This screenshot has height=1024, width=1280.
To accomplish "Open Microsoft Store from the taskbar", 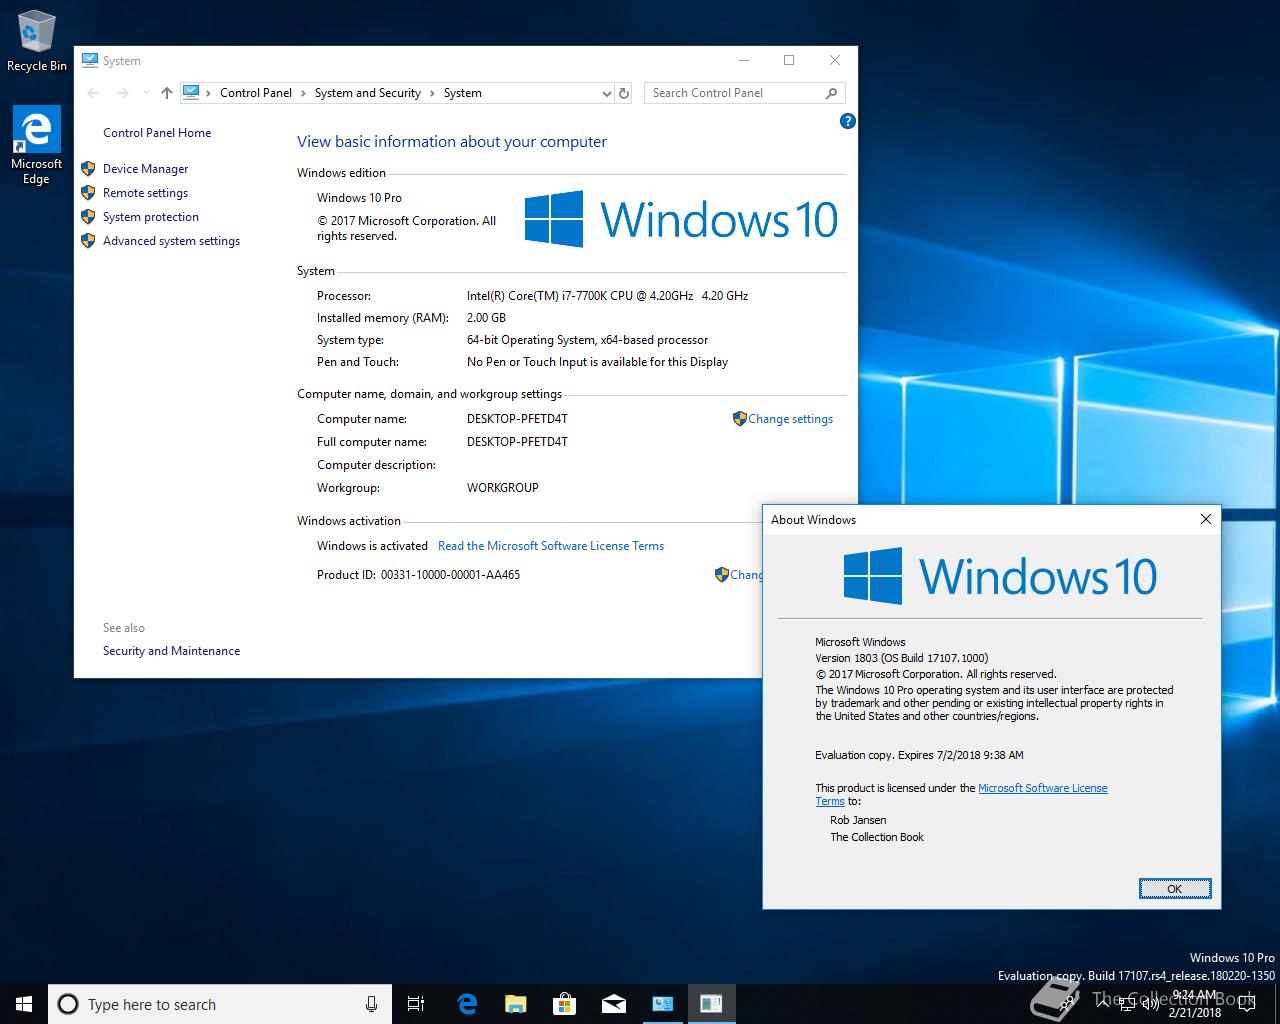I will [564, 1004].
